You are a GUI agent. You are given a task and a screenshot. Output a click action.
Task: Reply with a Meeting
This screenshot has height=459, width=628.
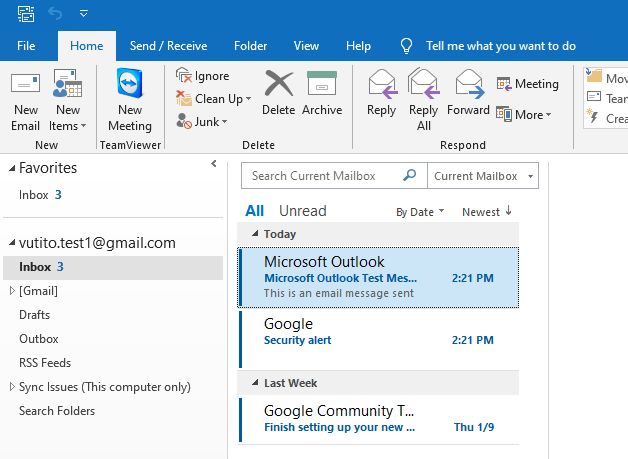pyautogui.click(x=527, y=84)
